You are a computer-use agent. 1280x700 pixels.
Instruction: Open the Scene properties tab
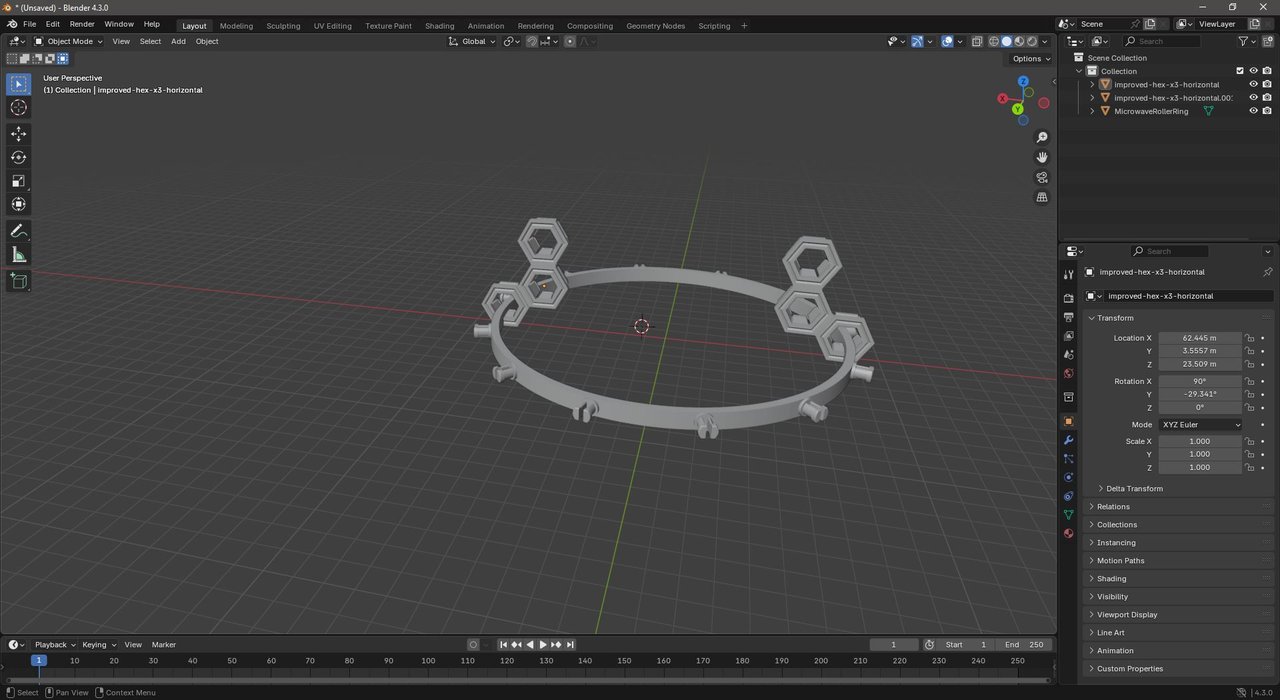pyautogui.click(x=1068, y=355)
